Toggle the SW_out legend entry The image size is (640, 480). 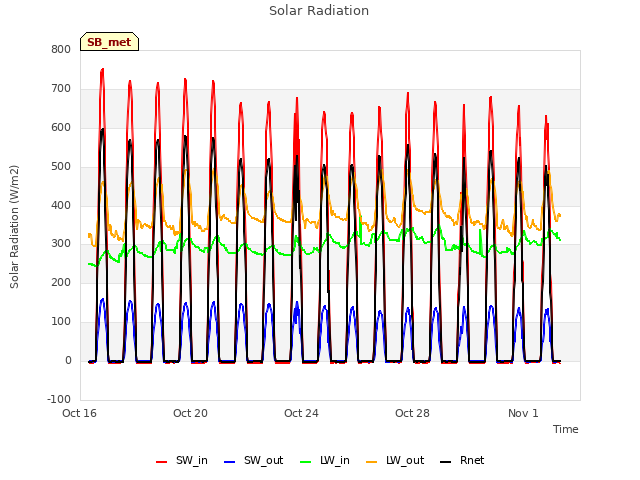click(253, 460)
